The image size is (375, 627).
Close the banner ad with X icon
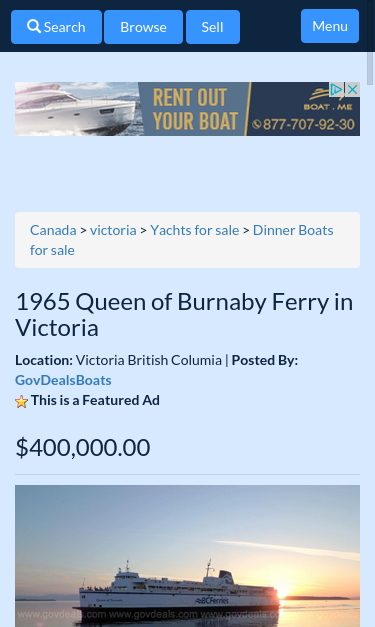point(352,90)
